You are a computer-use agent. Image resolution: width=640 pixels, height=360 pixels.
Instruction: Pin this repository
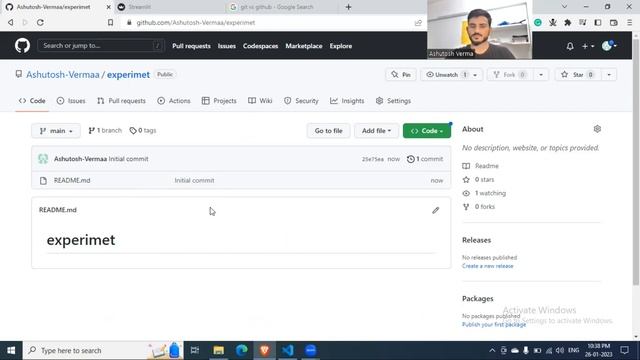tap(401, 75)
